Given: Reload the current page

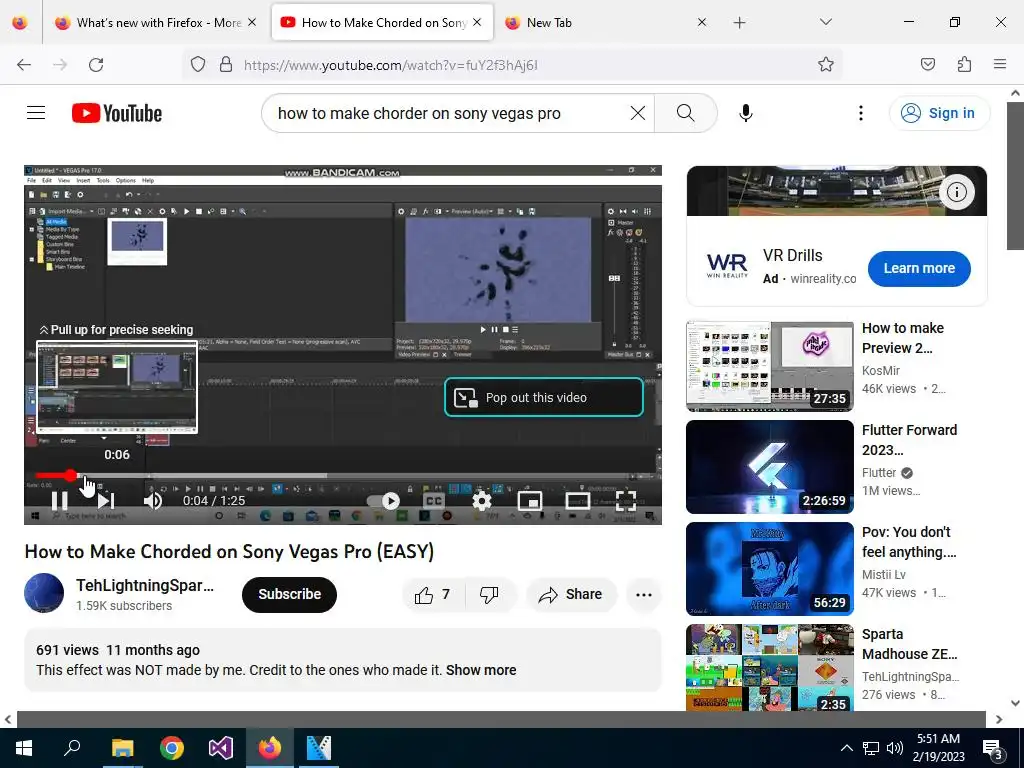Looking at the screenshot, I should (x=96, y=65).
